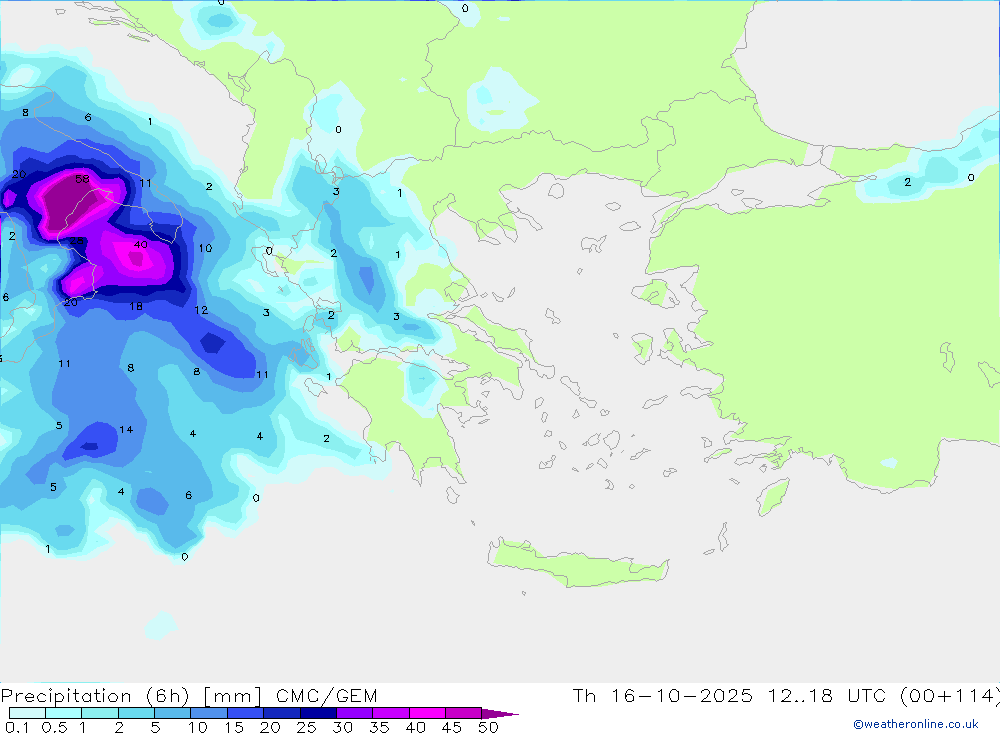Select the purple swatch between 30 and 35
The image size is (1000, 733).
tap(354, 713)
